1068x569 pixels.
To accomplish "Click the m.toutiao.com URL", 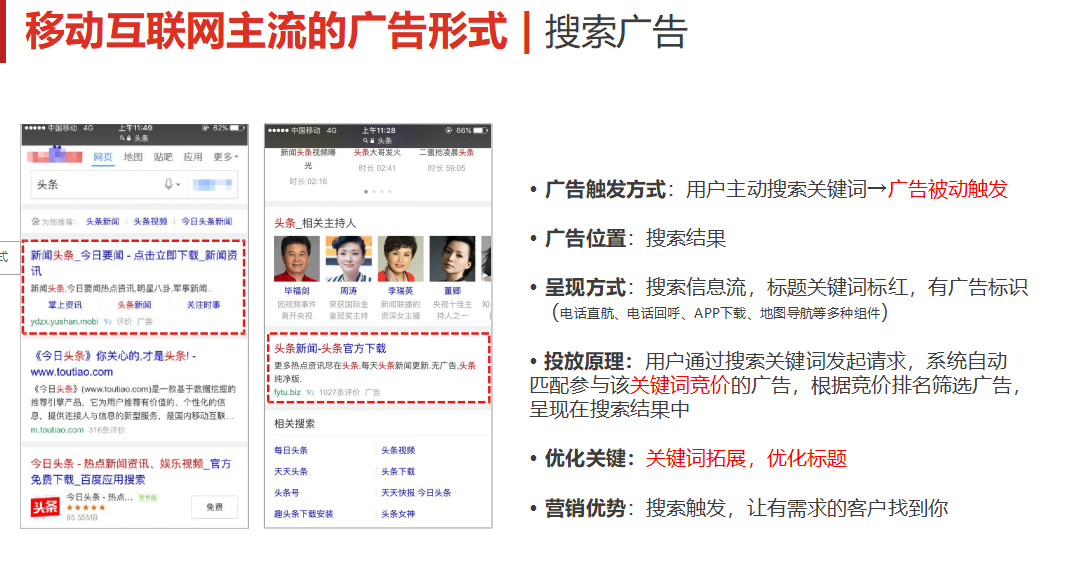I will pos(57,430).
